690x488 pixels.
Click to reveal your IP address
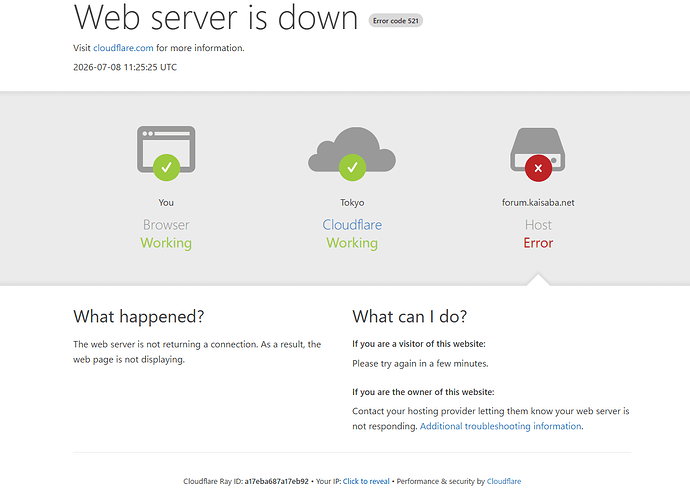[x=366, y=481]
